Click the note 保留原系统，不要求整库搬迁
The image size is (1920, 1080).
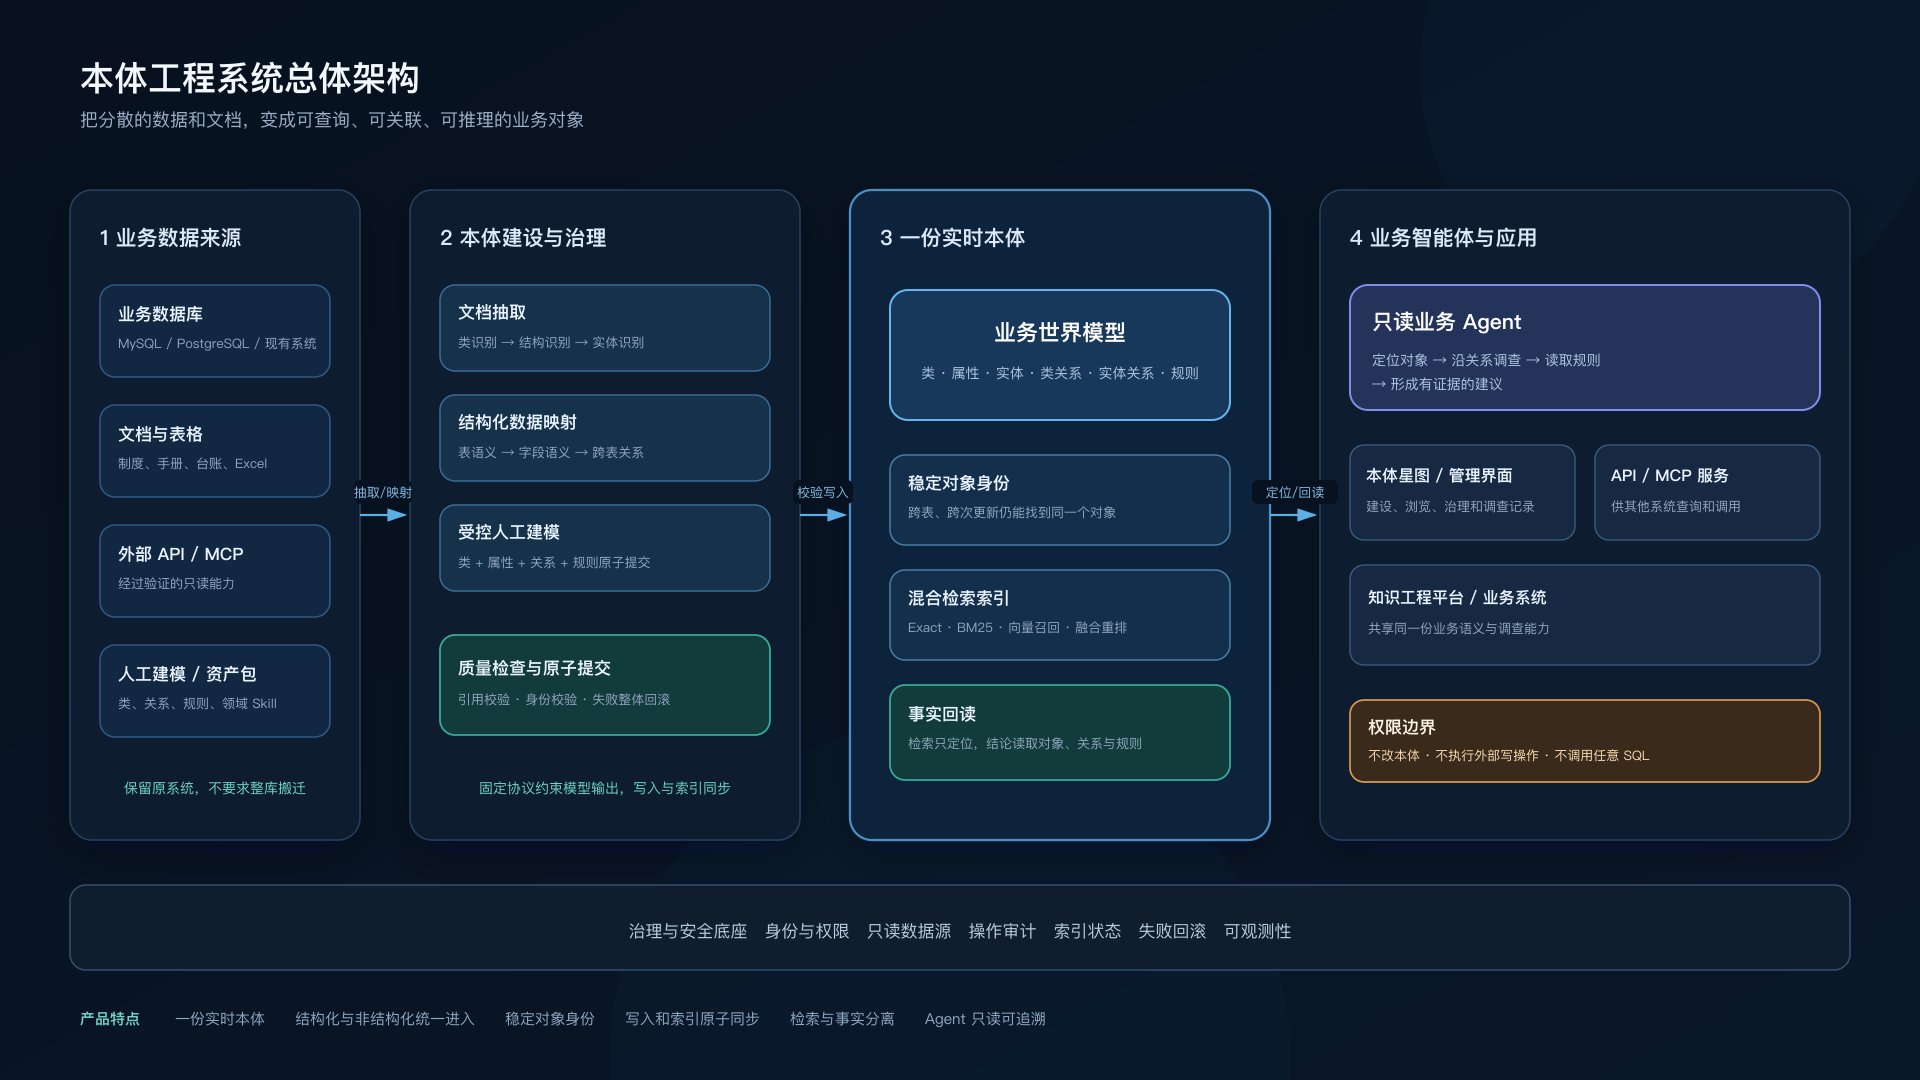coord(215,788)
